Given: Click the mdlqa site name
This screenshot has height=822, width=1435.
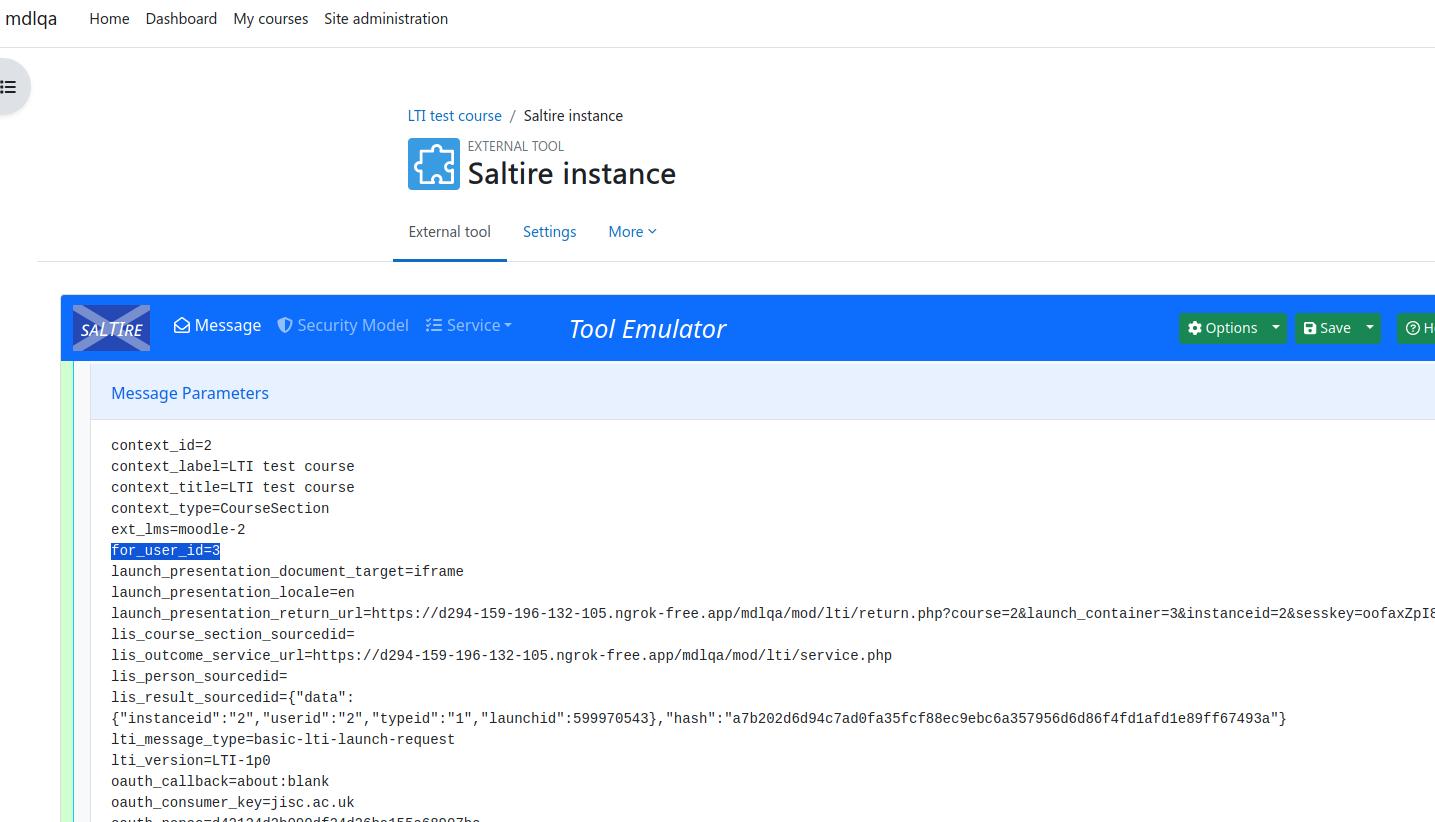Looking at the screenshot, I should click(x=31, y=19).
